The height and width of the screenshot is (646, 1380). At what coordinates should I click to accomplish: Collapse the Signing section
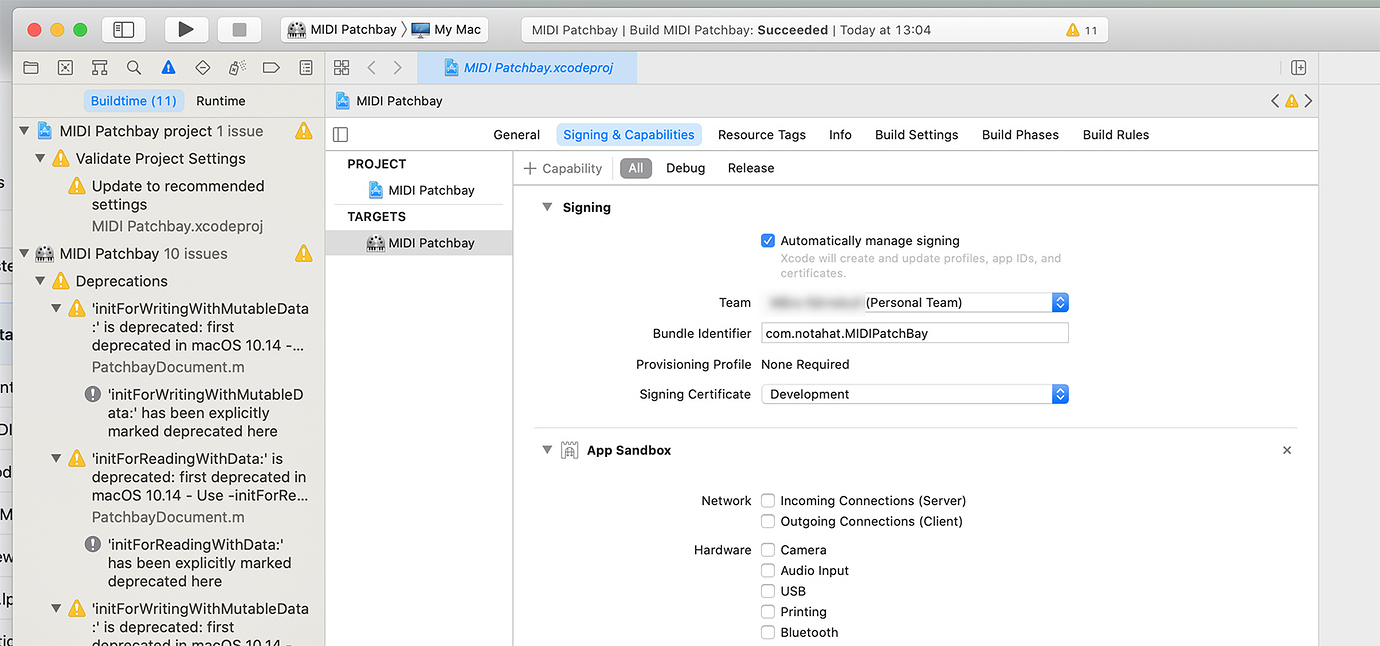[x=547, y=208]
